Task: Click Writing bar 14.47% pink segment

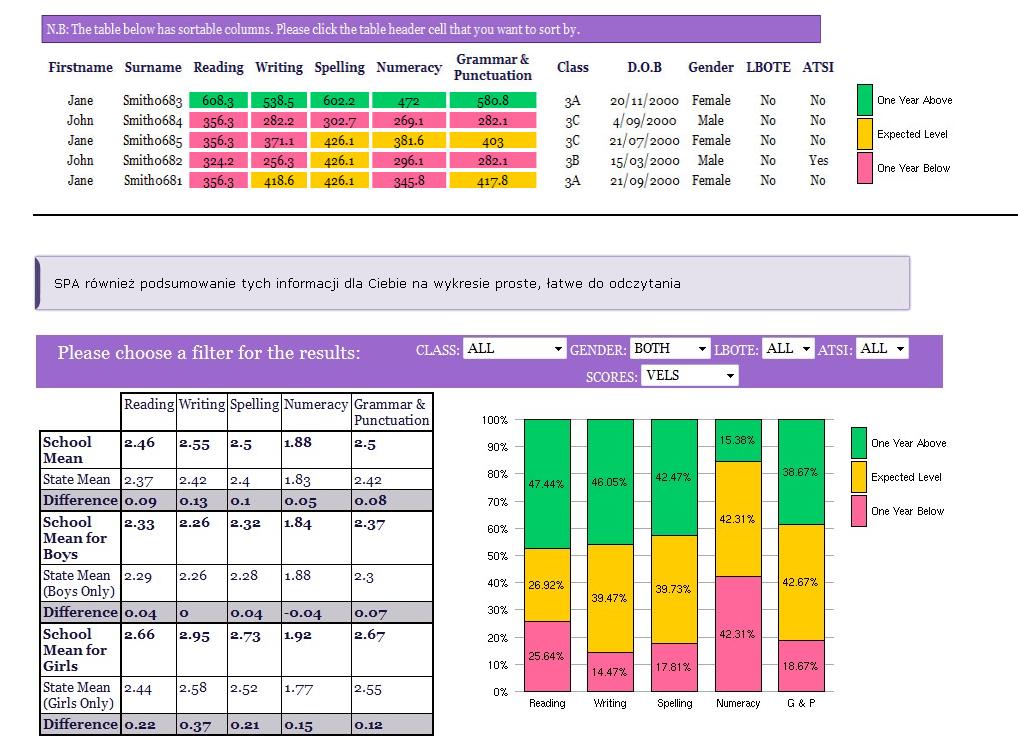Action: 610,672
